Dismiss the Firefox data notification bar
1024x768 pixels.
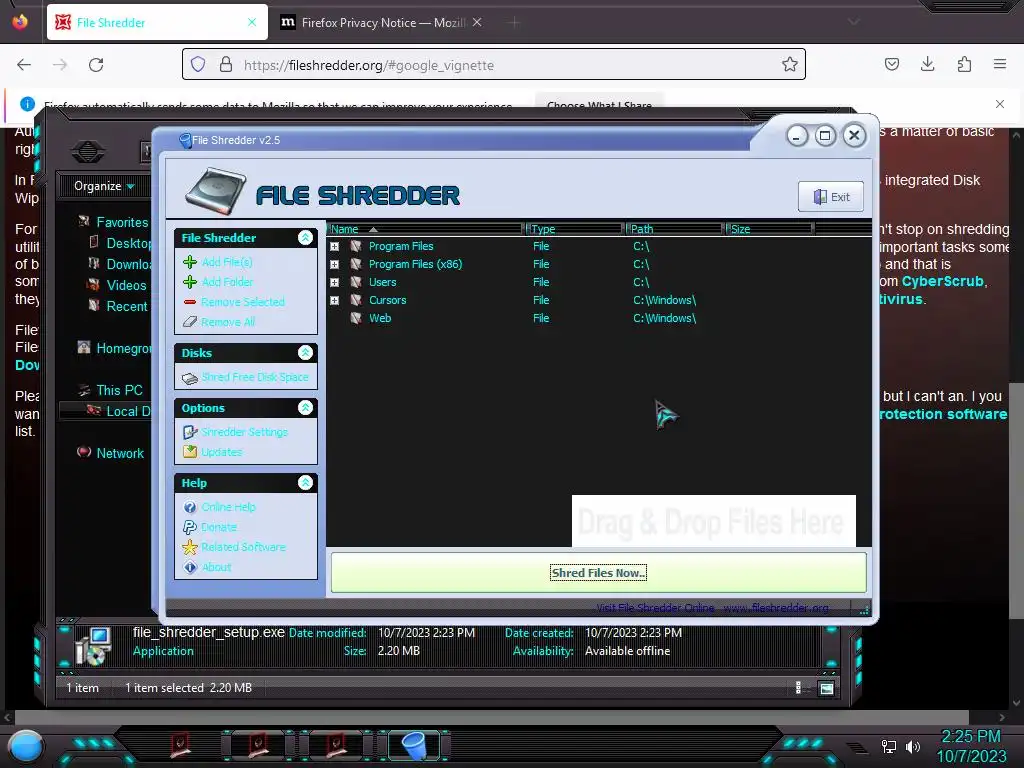point(1000,104)
